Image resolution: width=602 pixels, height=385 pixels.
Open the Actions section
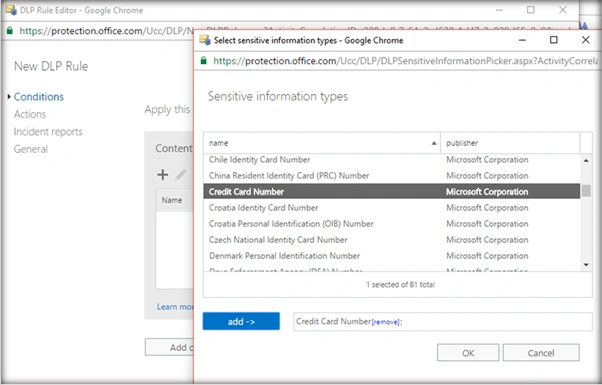(30, 114)
